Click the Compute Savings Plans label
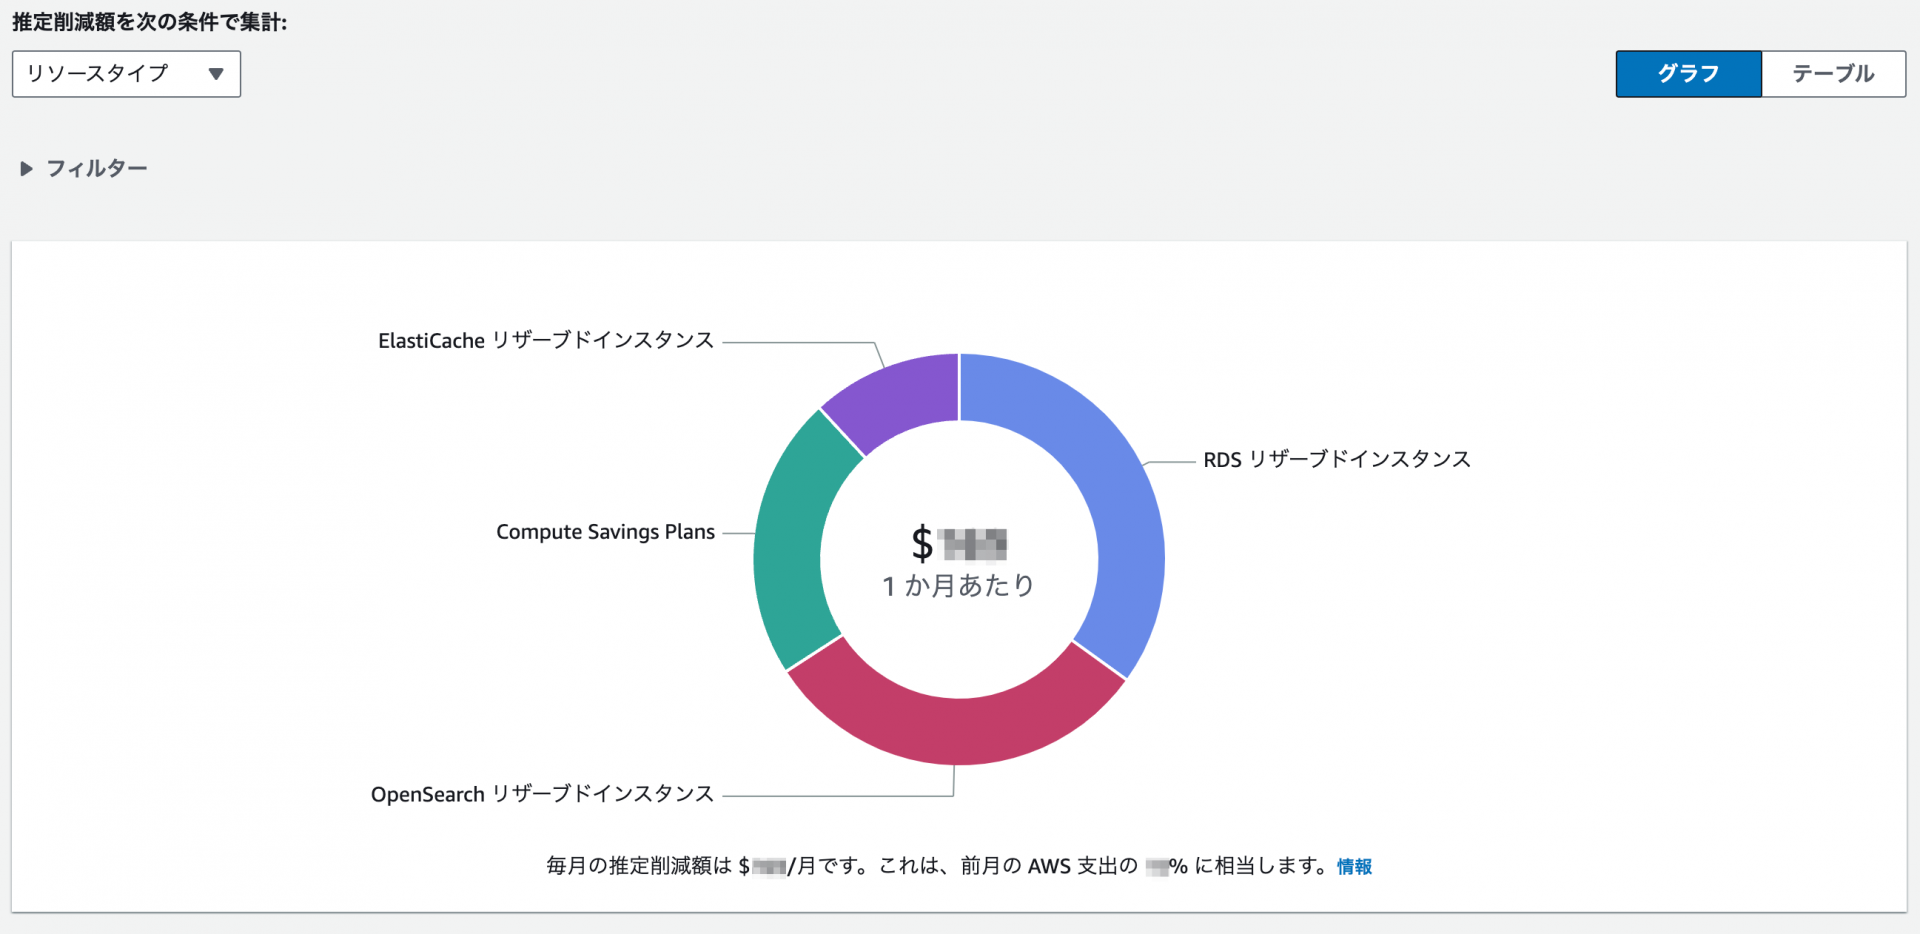The height and width of the screenshot is (934, 1920). coord(605,531)
